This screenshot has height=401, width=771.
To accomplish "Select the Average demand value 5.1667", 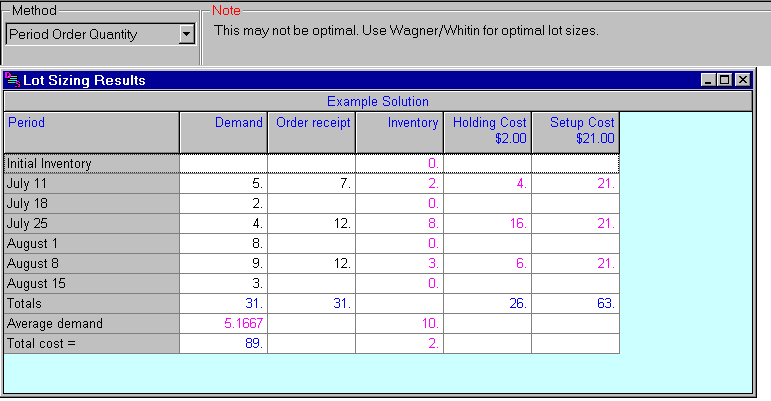I will click(x=223, y=324).
